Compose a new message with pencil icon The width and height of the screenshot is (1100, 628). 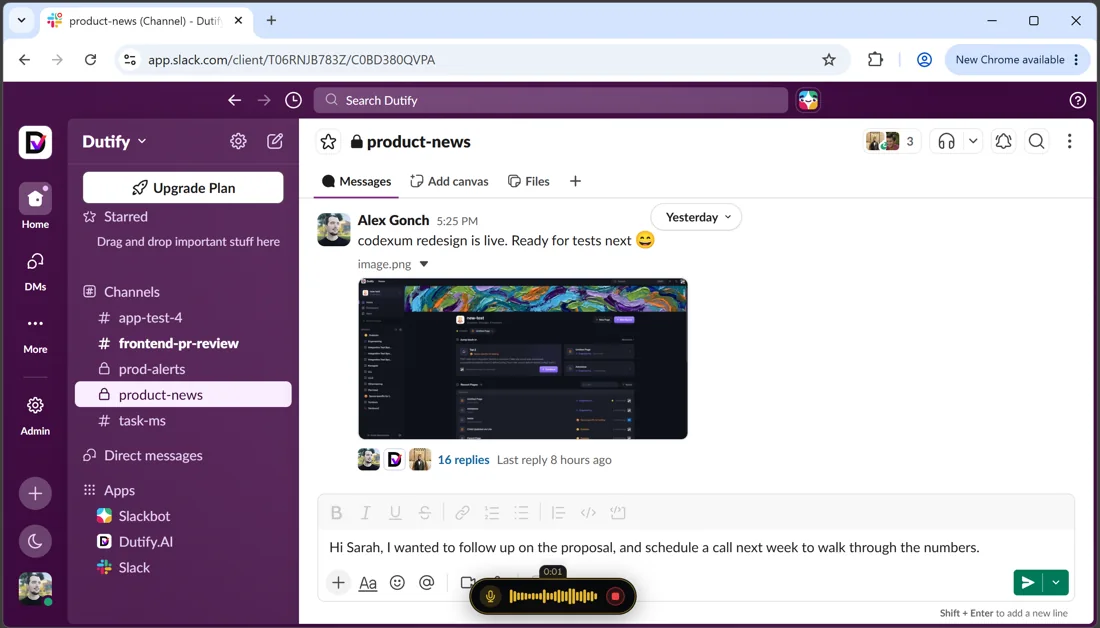[x=275, y=141]
